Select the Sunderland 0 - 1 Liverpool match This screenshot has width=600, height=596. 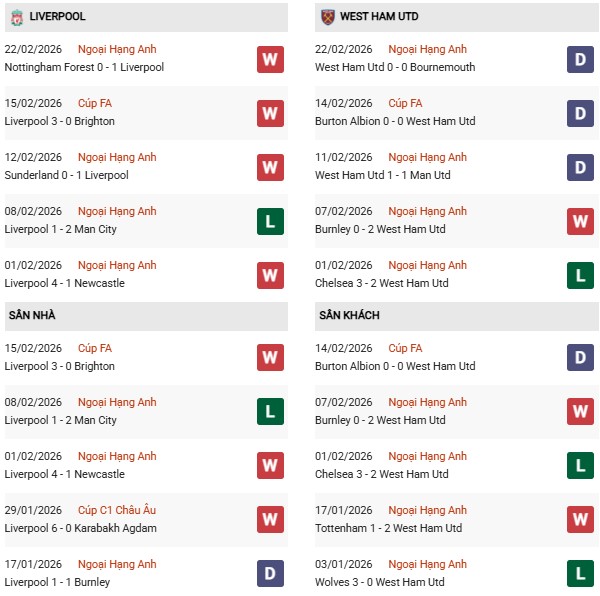[66, 175]
